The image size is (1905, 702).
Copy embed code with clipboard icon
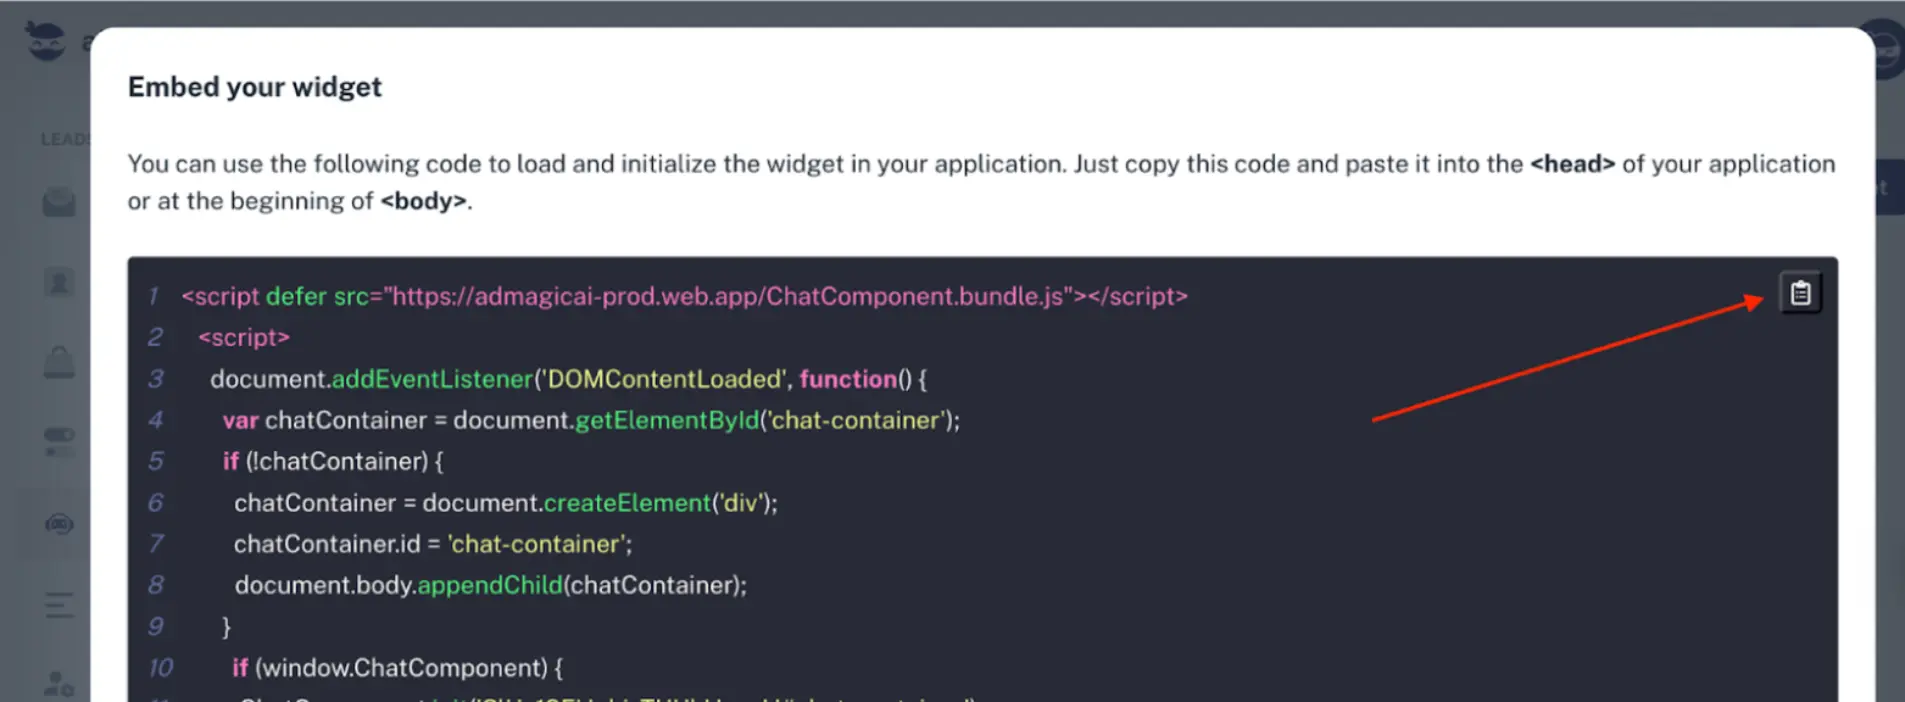tap(1800, 293)
